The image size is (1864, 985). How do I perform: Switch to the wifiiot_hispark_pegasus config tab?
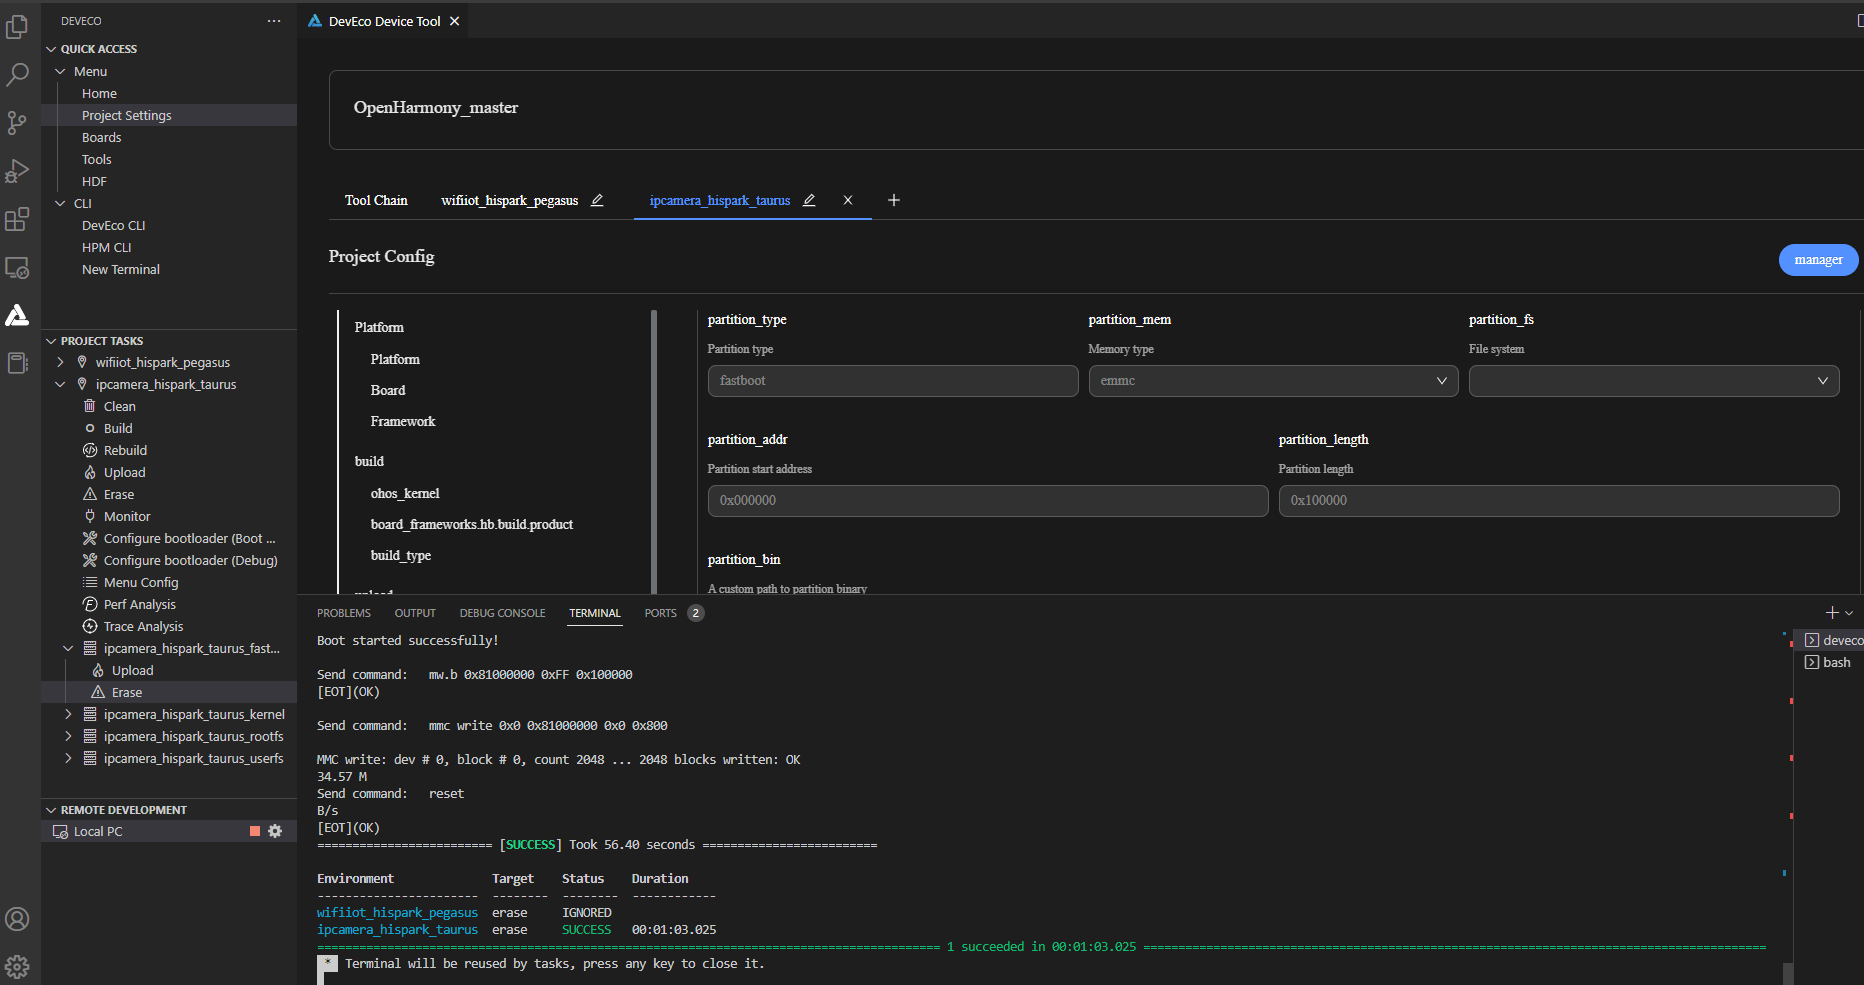coord(510,200)
